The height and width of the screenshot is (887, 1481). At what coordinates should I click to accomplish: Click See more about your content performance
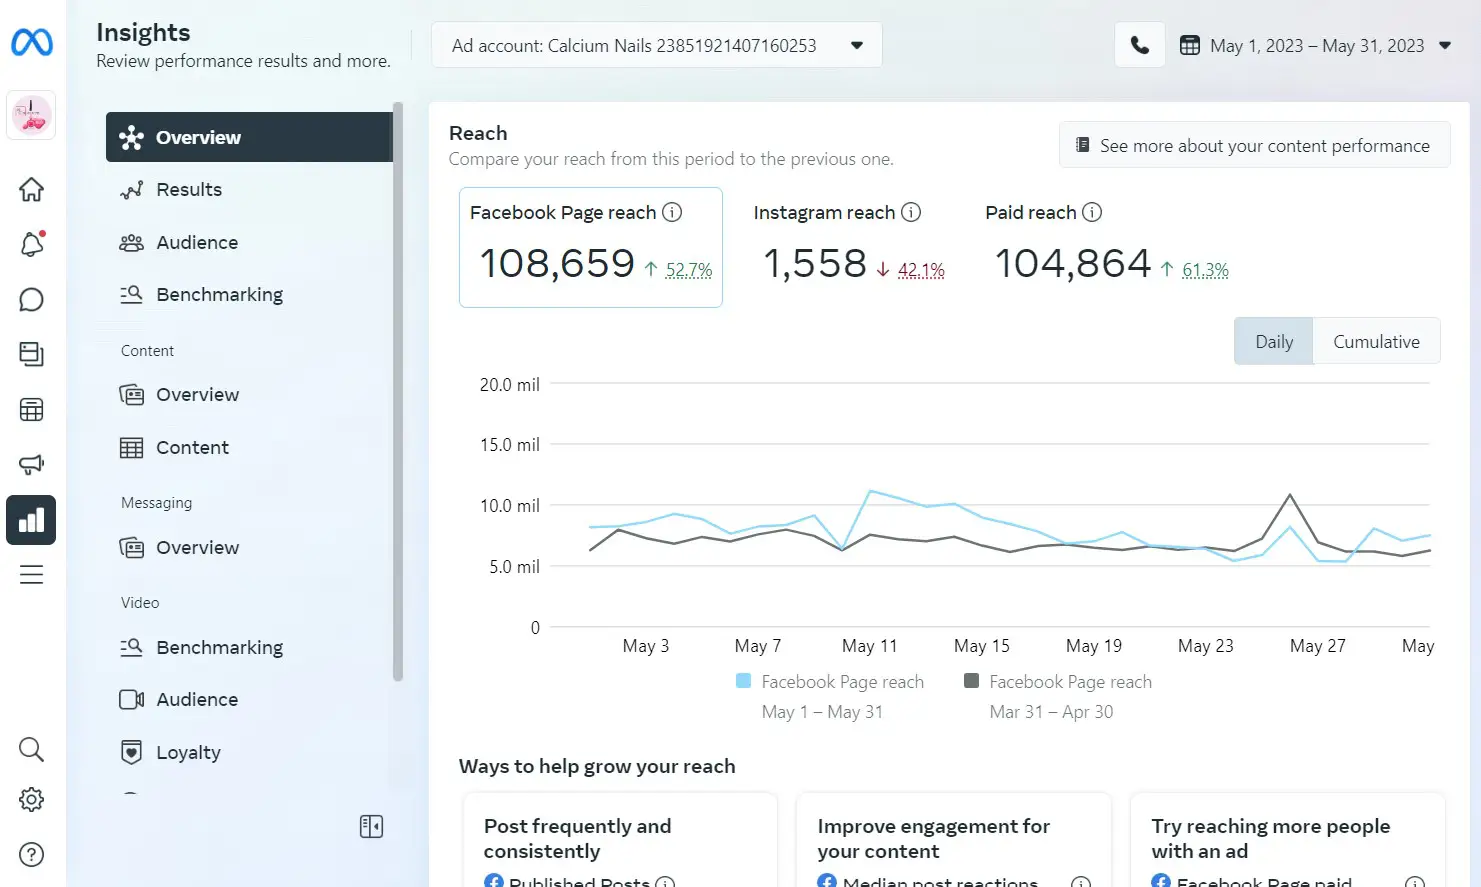point(1254,146)
